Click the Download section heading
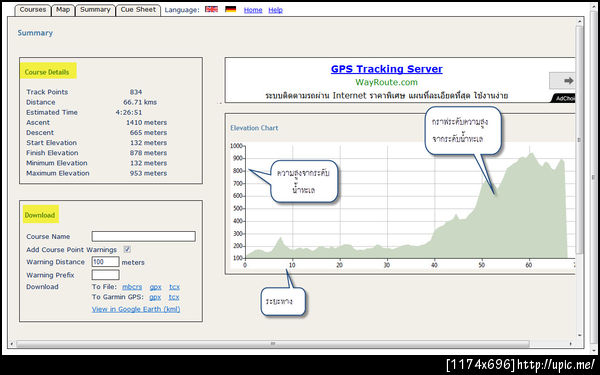This screenshot has width=600, height=375. 40,215
